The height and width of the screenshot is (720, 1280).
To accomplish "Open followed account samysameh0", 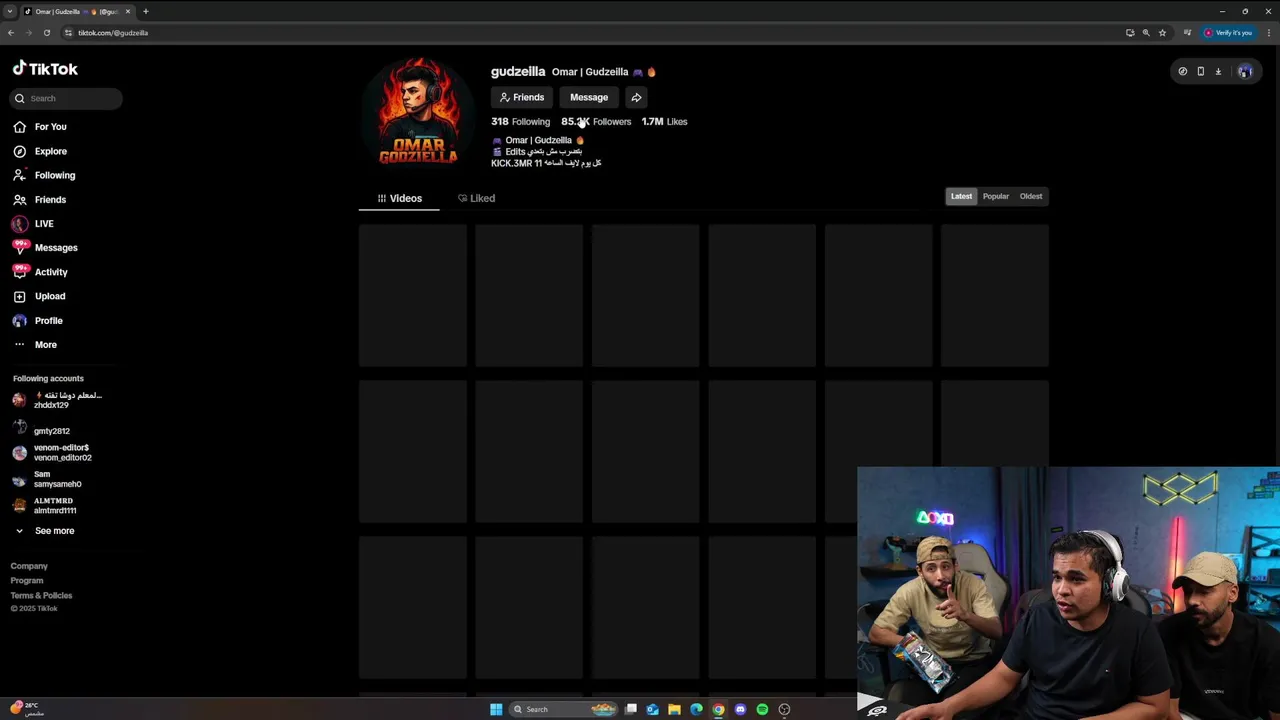I will 47,479.
